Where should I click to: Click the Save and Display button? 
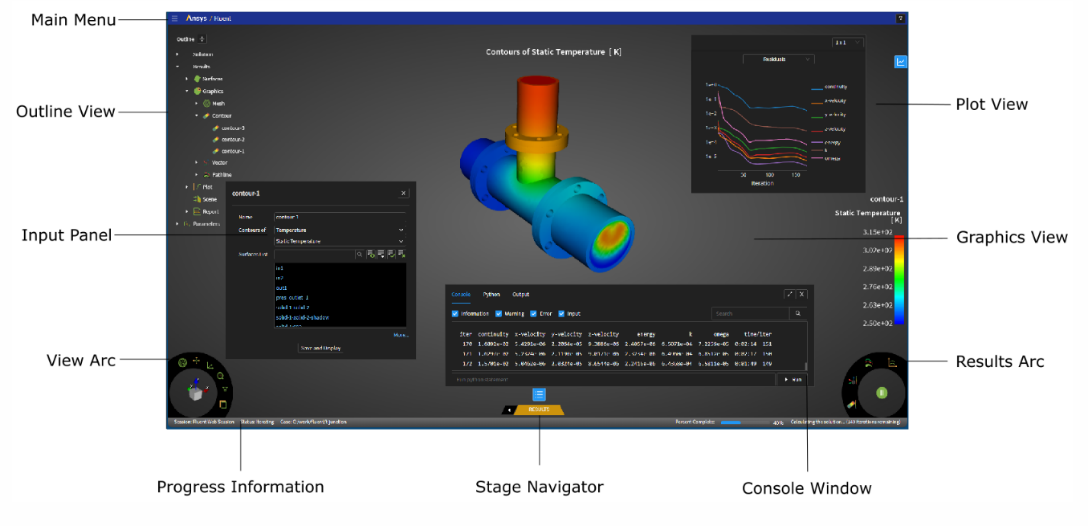click(x=320, y=348)
